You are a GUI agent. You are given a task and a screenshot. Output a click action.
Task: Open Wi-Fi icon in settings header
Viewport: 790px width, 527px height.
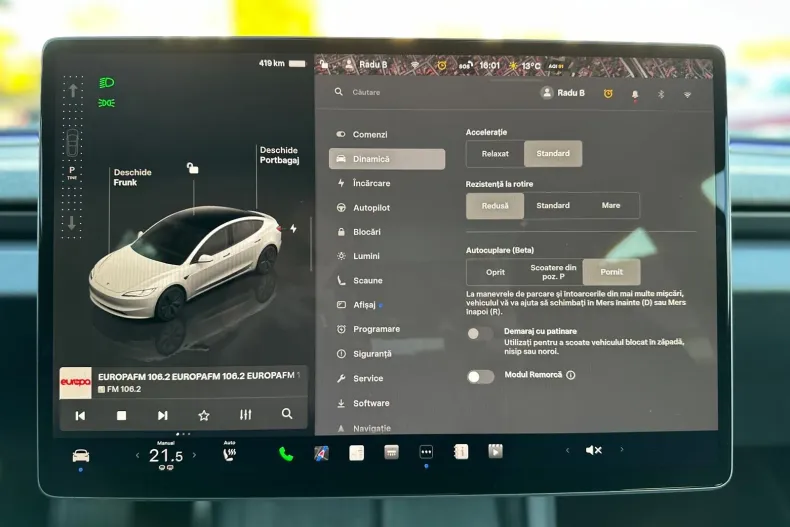(x=687, y=95)
